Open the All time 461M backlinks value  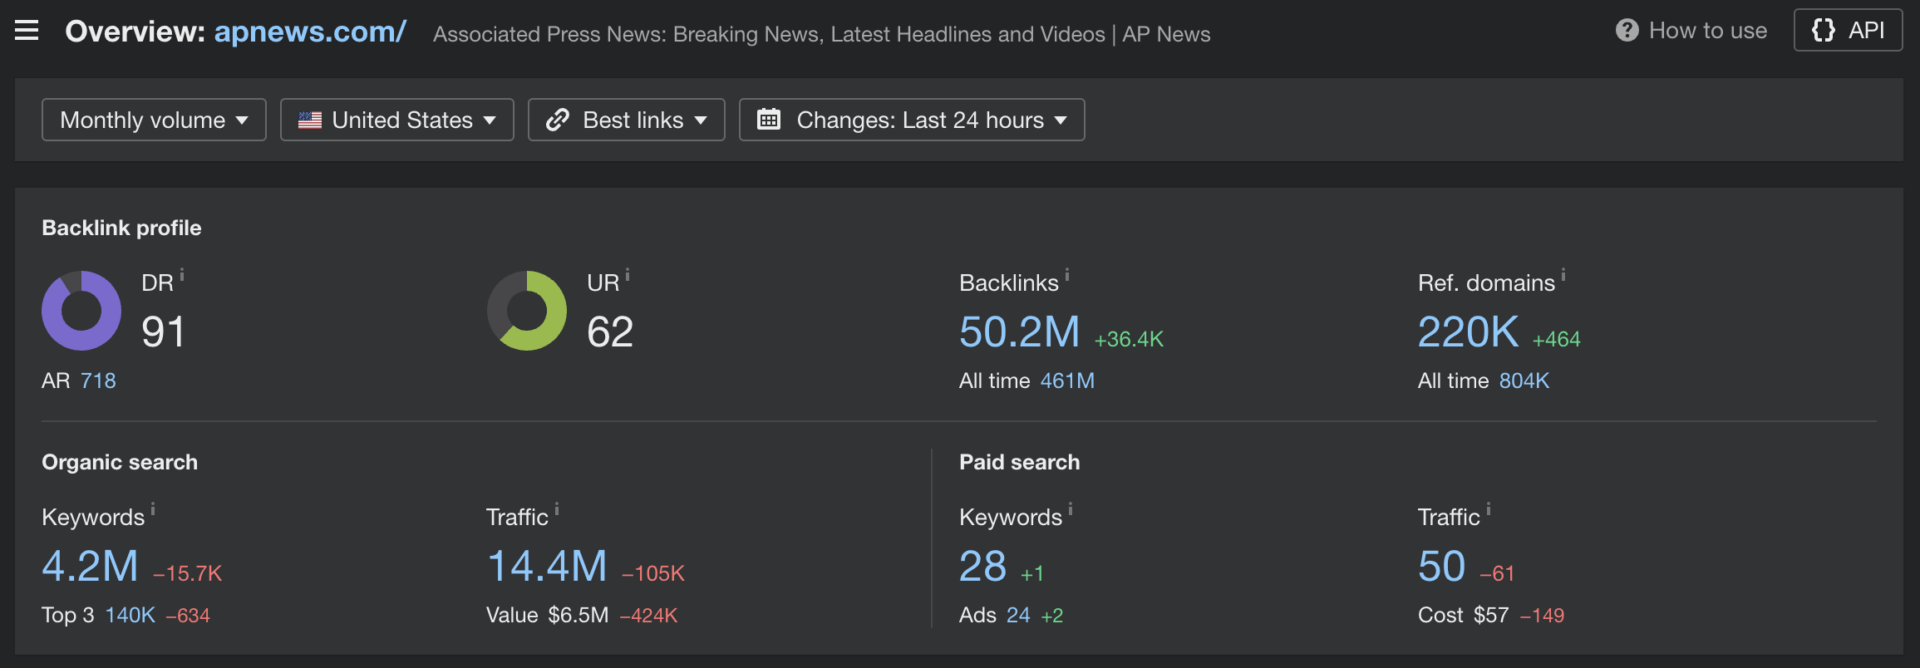1067,381
